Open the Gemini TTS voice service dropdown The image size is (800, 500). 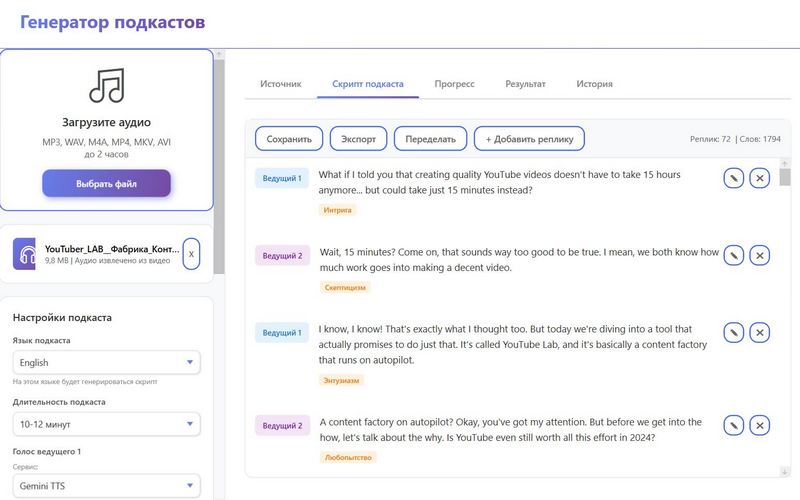(x=107, y=486)
